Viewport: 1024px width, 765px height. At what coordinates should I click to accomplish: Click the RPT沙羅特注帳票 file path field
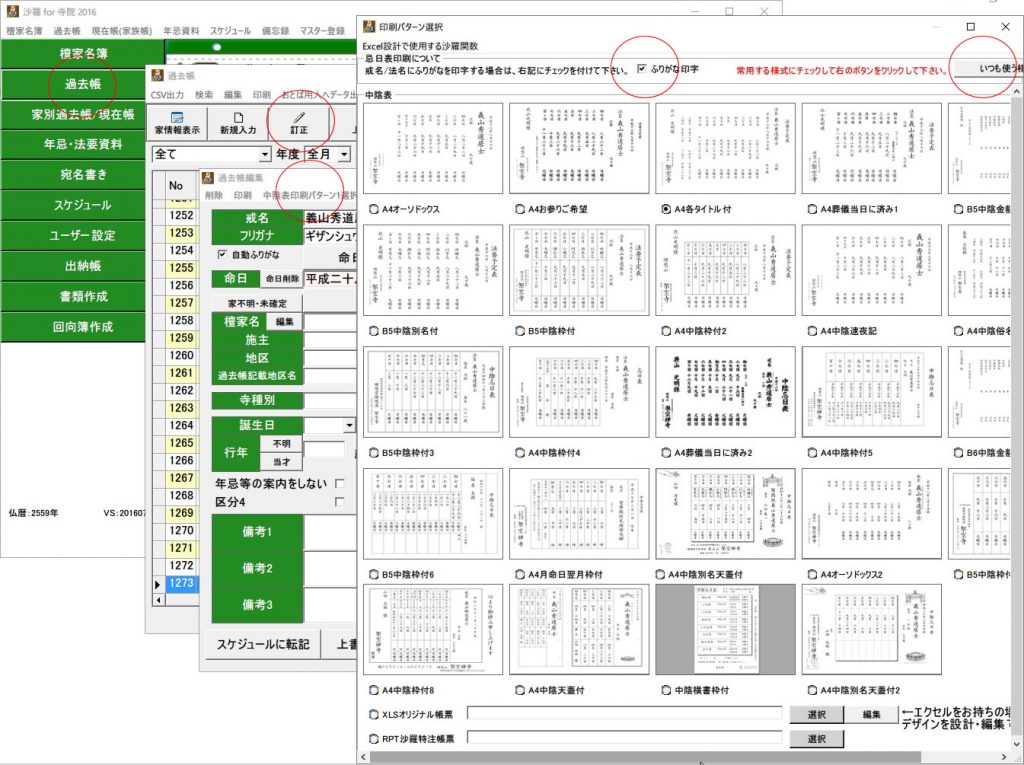point(624,738)
